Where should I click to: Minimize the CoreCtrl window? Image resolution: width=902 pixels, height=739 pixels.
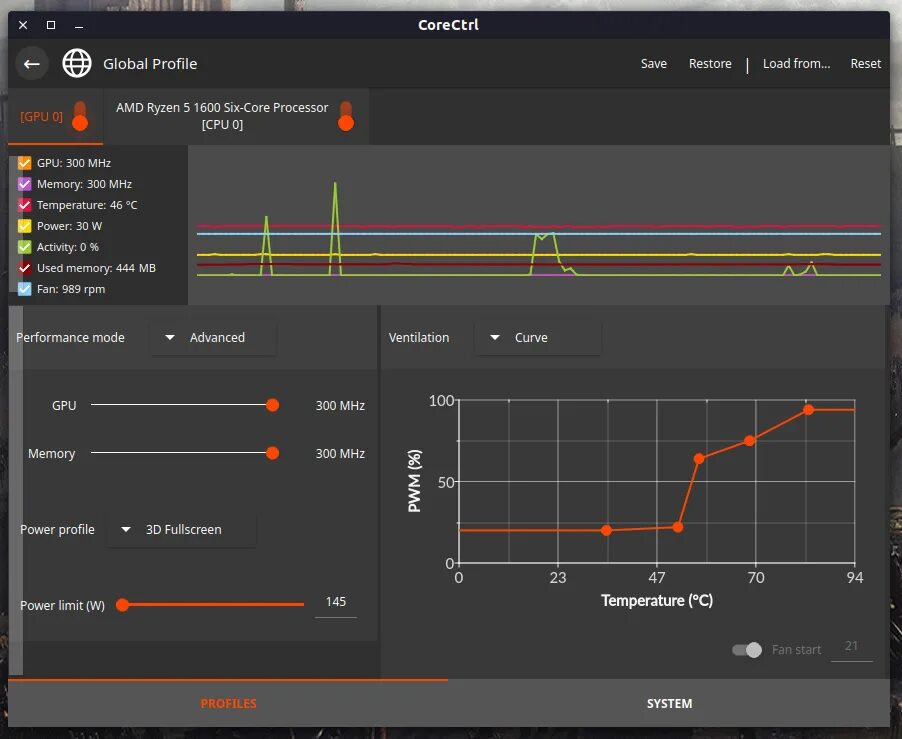[x=79, y=26]
